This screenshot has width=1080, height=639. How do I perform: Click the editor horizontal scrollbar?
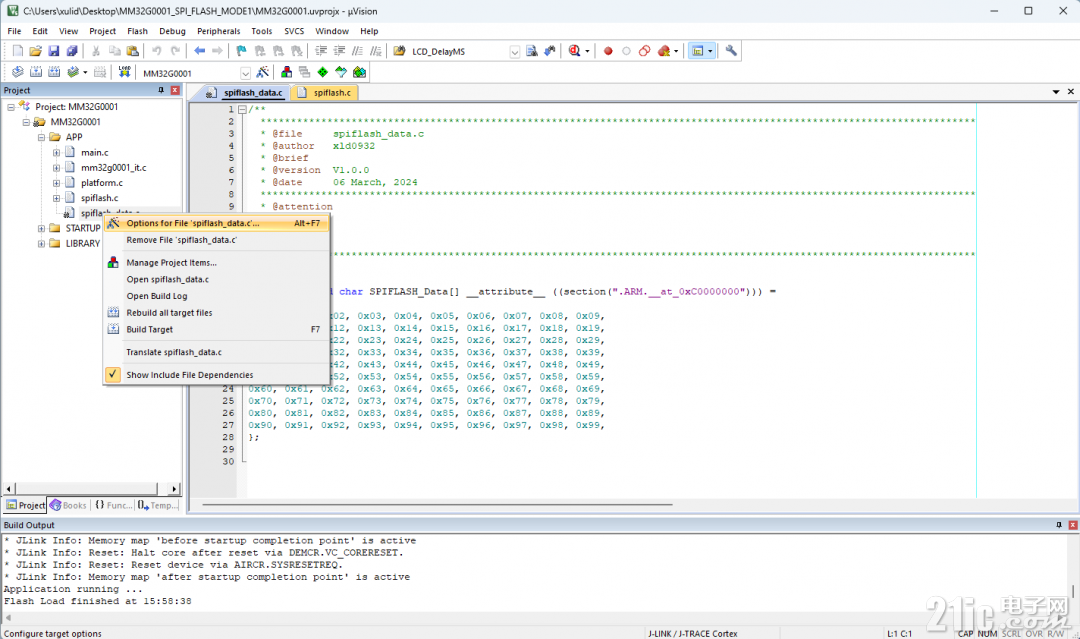(437, 505)
